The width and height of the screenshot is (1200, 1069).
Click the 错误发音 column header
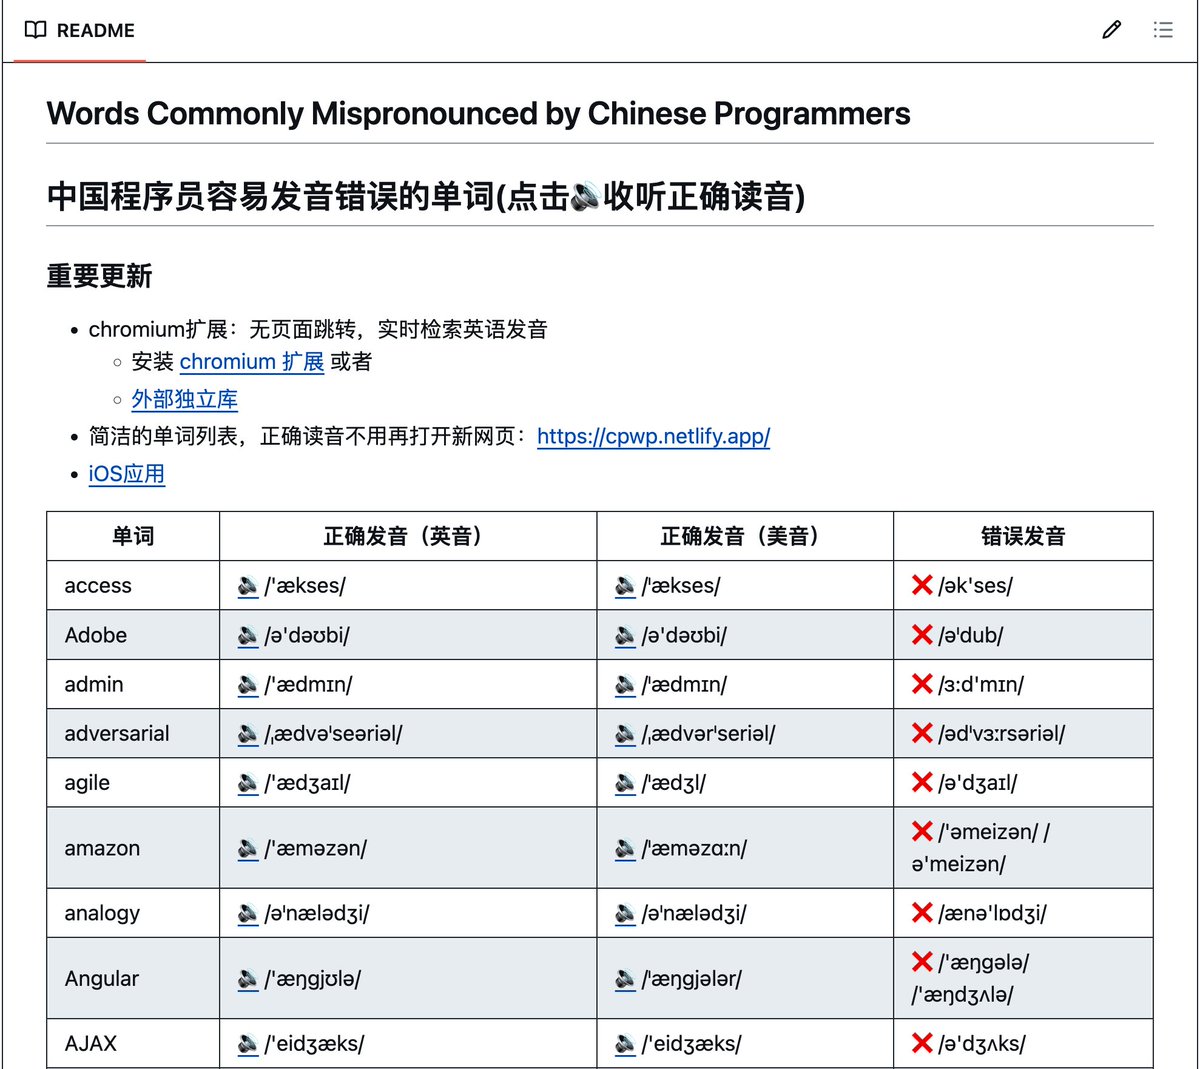(1023, 537)
